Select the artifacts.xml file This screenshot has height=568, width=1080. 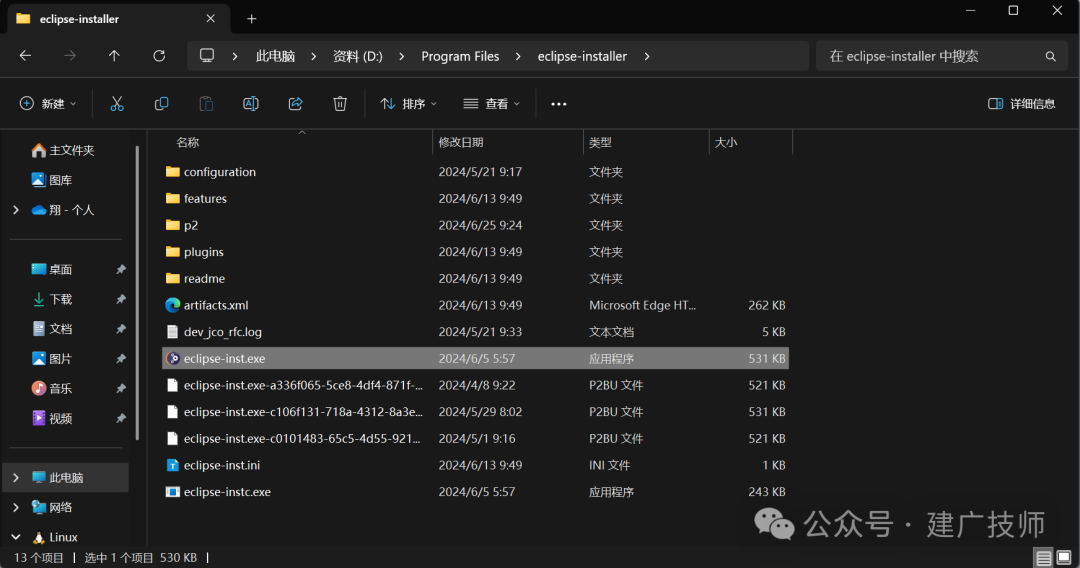(475, 305)
